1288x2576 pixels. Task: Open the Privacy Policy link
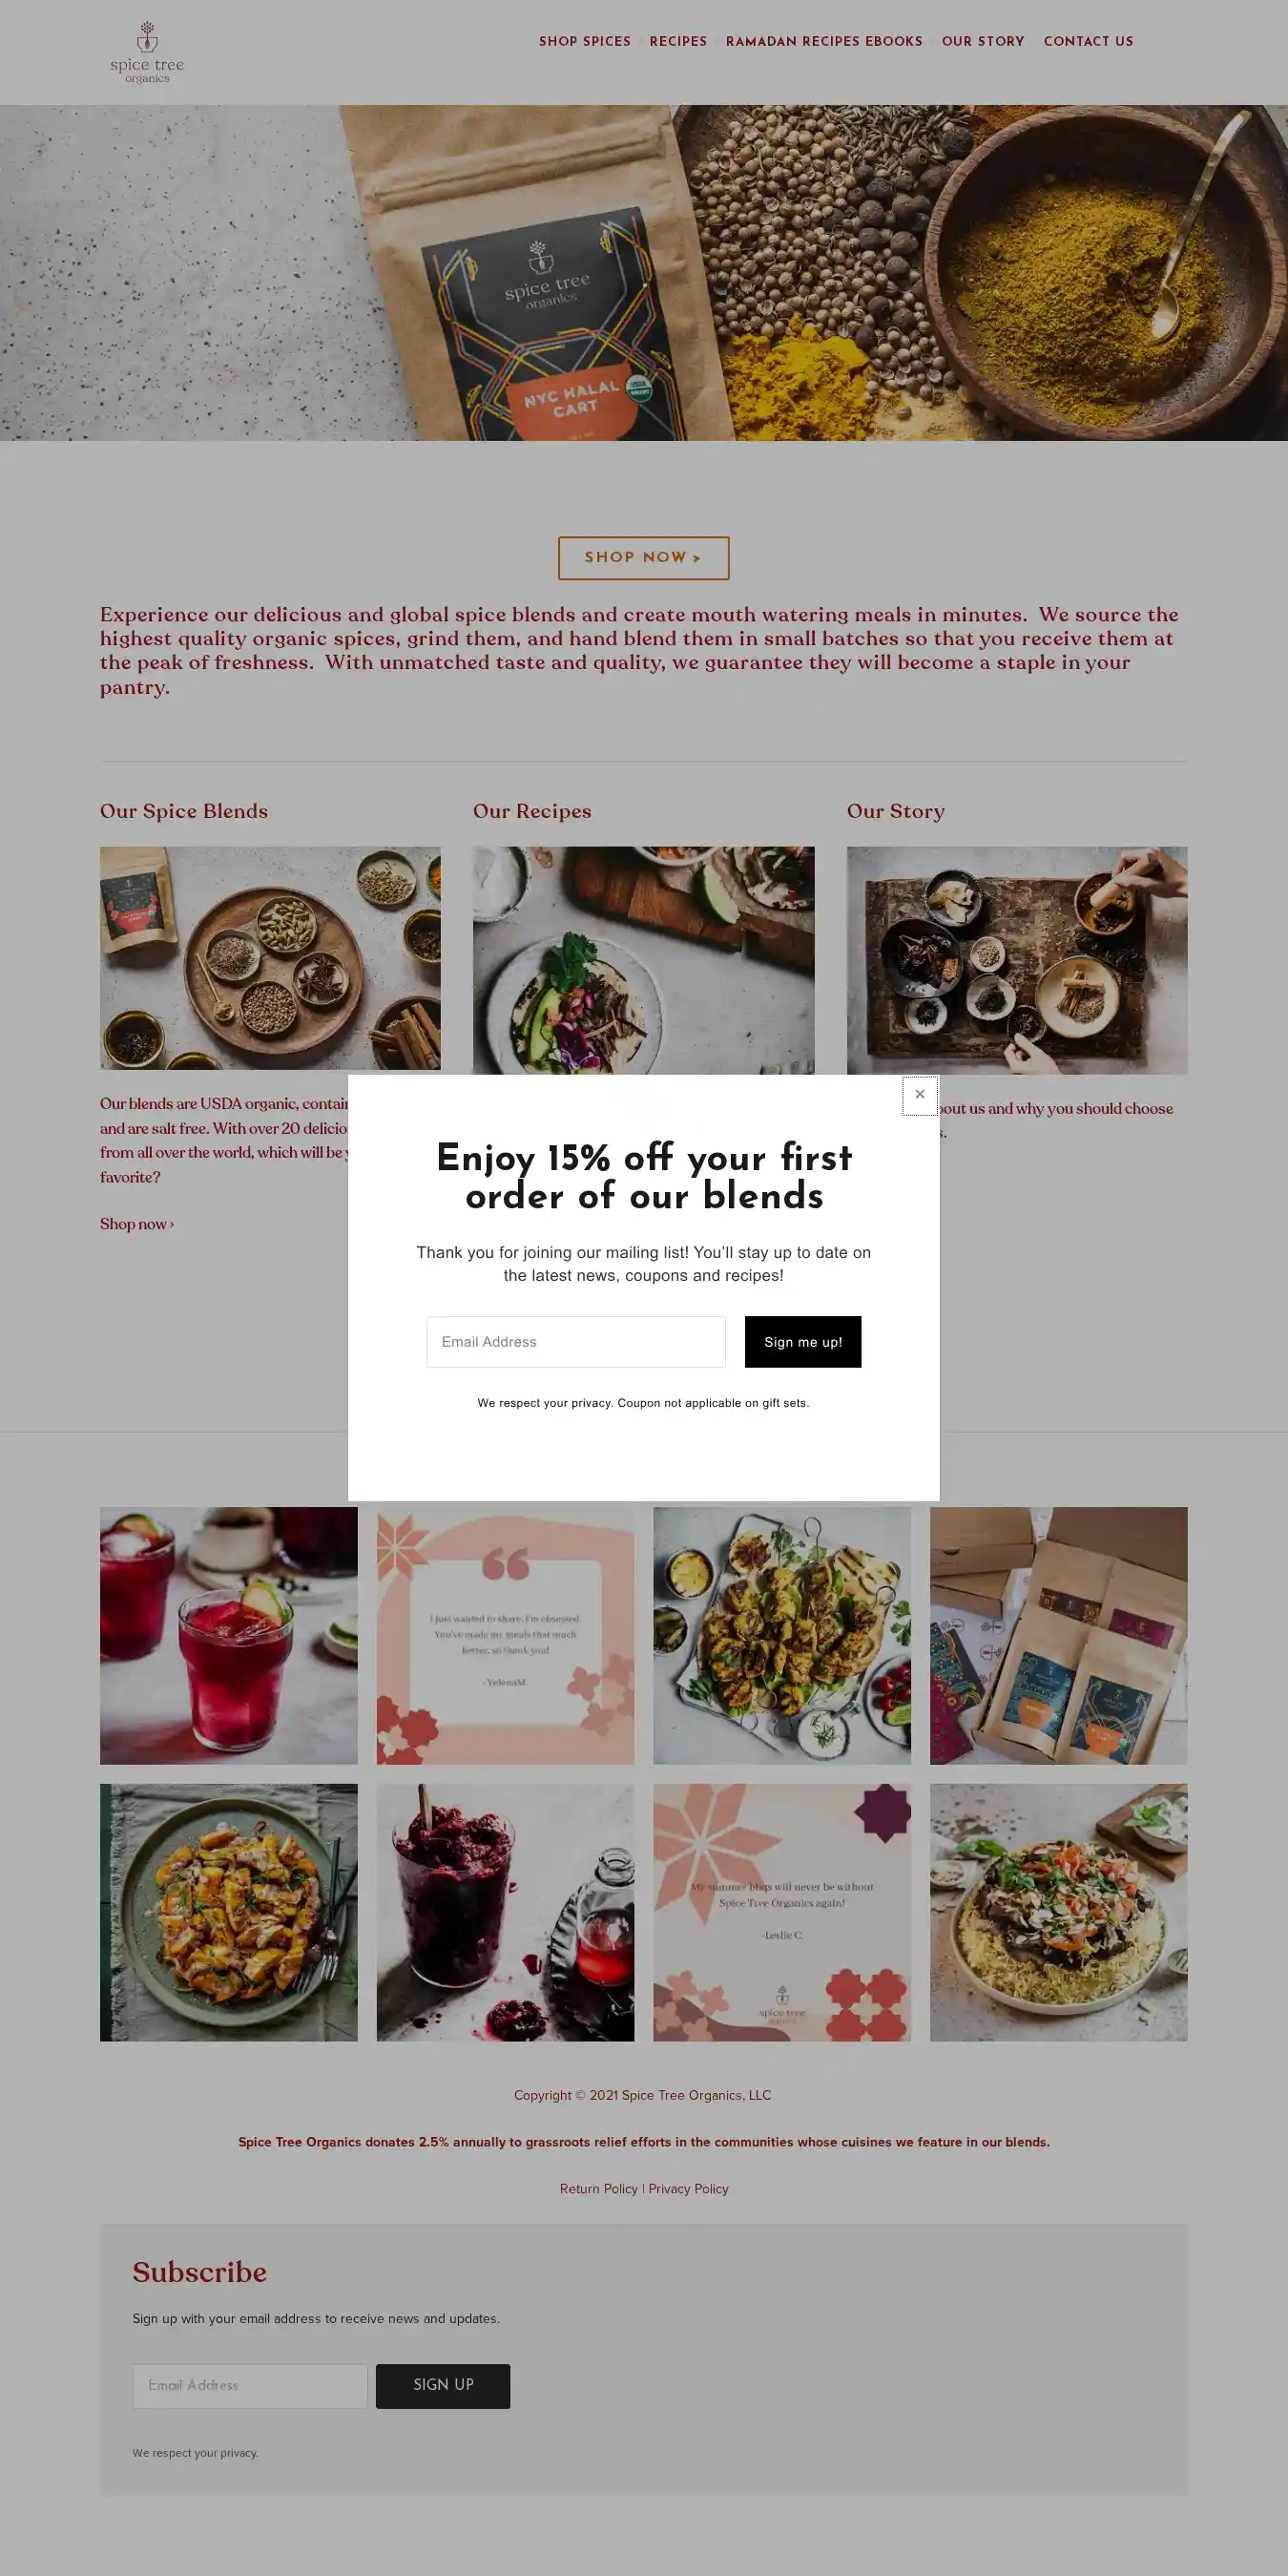pos(688,2189)
